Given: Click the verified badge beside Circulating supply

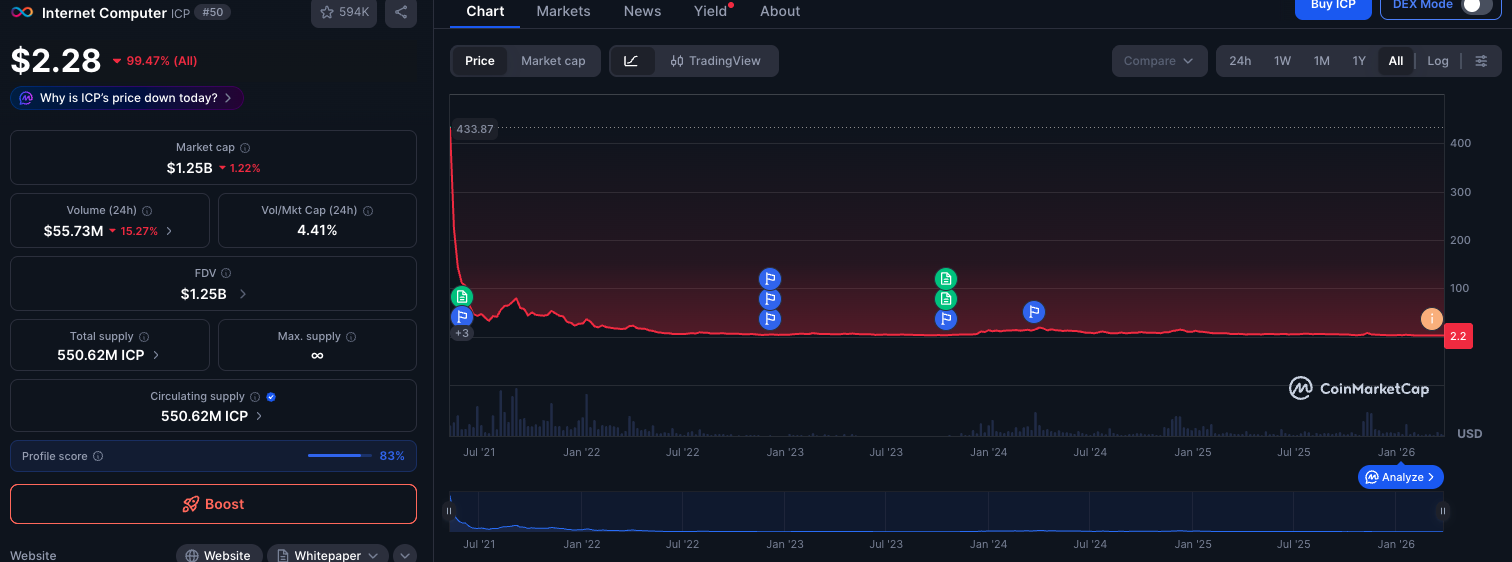Looking at the screenshot, I should tap(272, 397).
